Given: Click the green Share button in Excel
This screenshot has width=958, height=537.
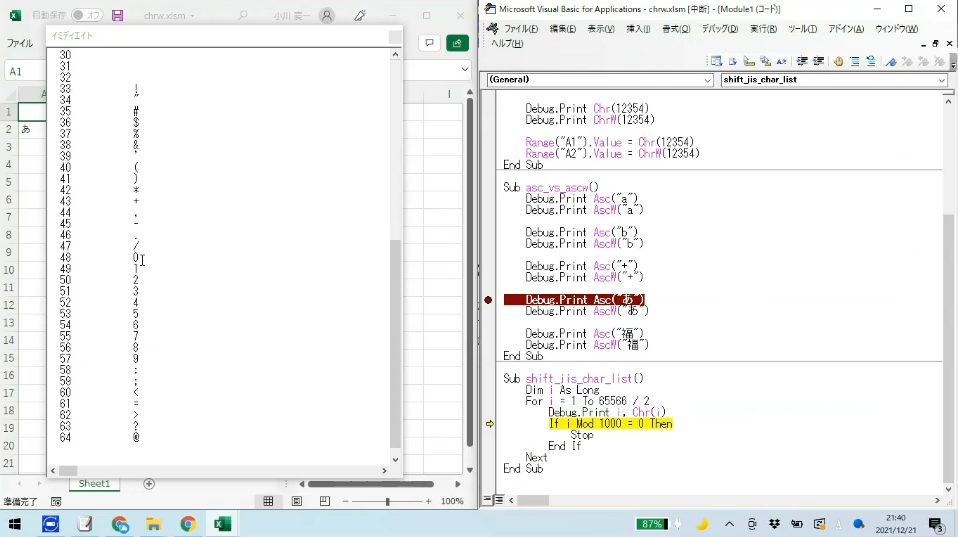Looking at the screenshot, I should pyautogui.click(x=457, y=43).
